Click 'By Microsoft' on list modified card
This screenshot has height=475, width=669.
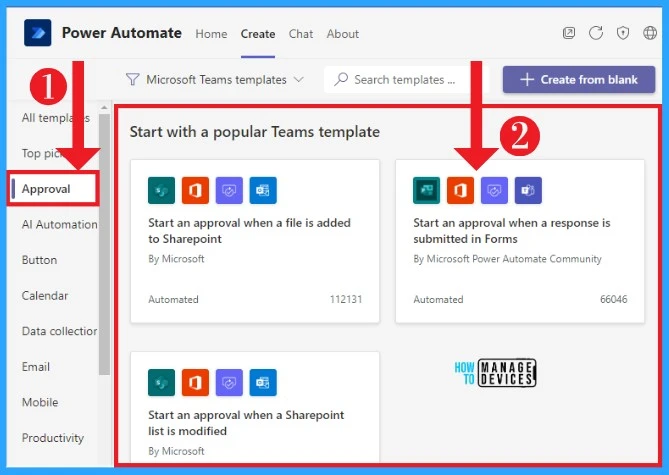click(x=176, y=451)
